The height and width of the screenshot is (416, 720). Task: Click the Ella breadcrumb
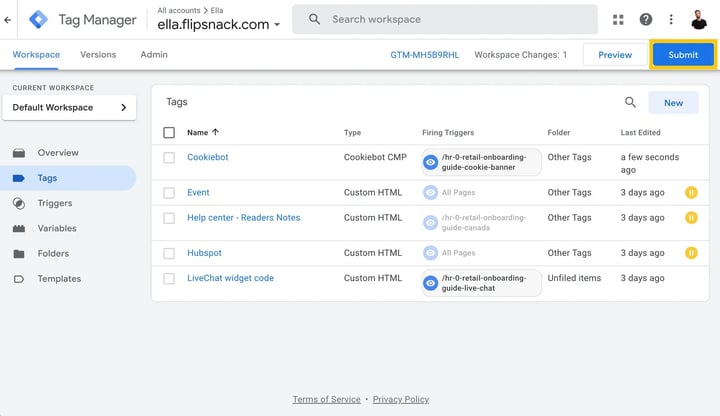(x=217, y=10)
